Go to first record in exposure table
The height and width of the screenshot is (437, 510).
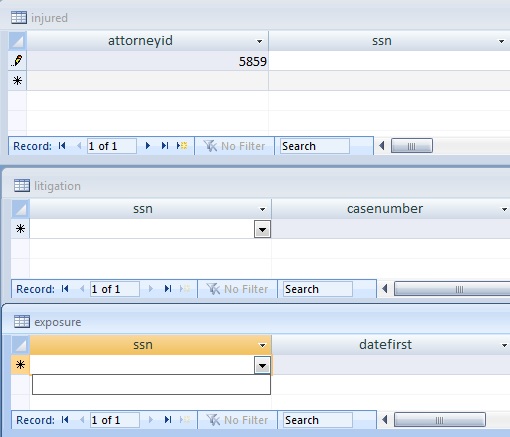65,420
